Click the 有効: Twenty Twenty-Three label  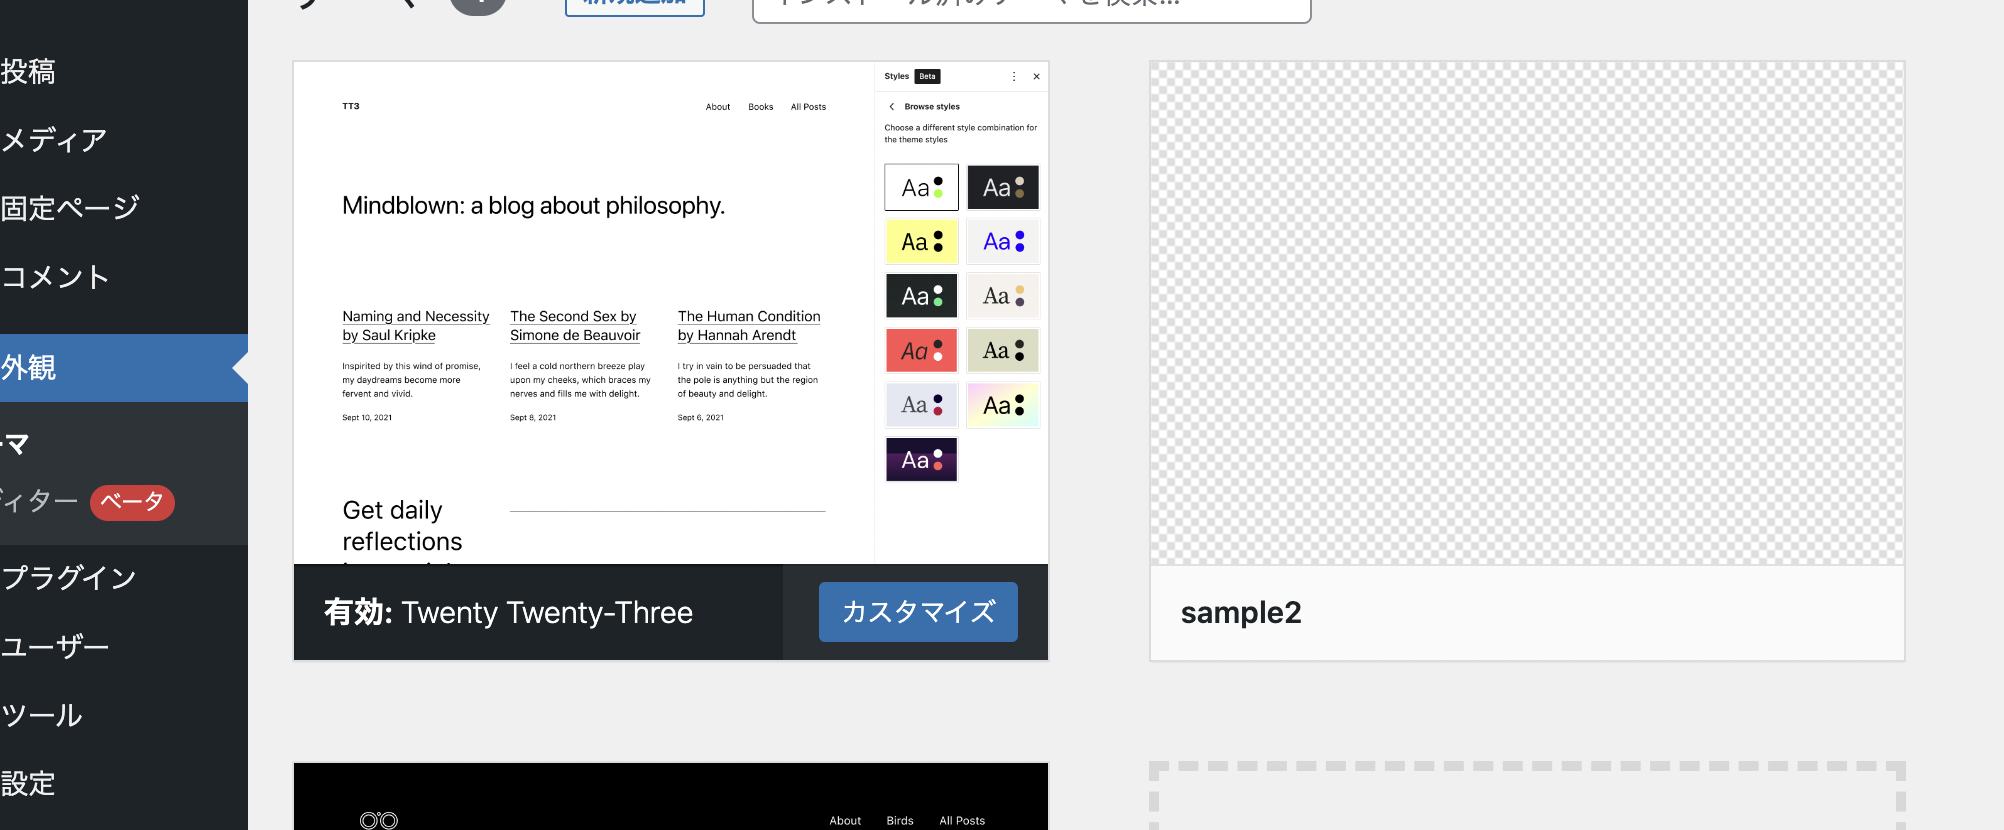pyautogui.click(x=508, y=612)
